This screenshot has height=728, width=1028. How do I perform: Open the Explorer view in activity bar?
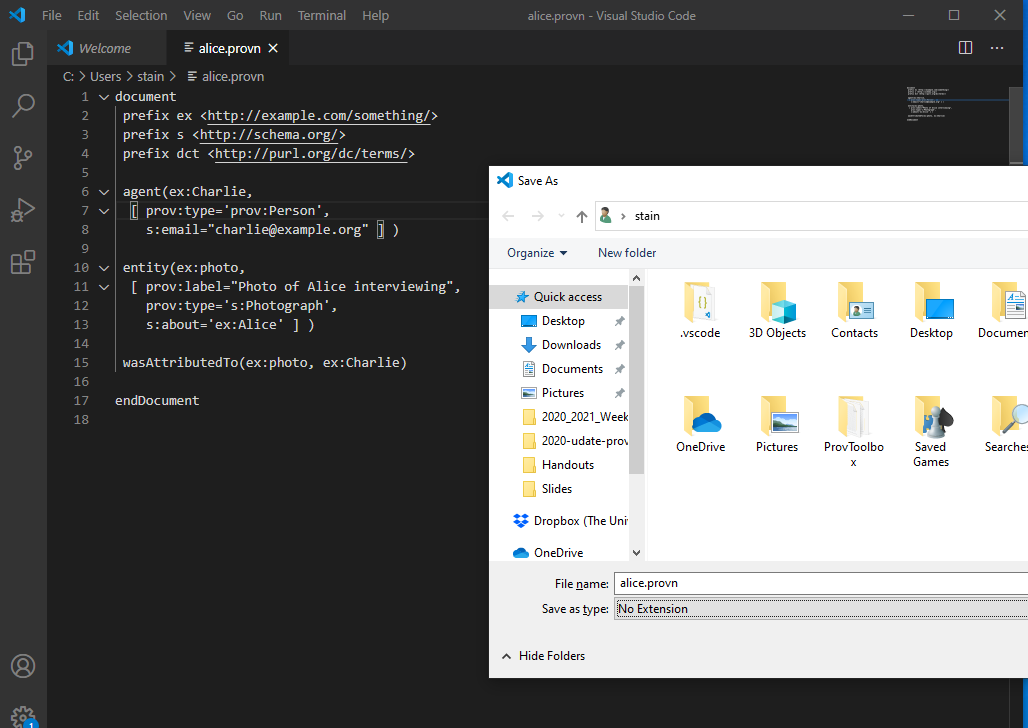point(23,53)
